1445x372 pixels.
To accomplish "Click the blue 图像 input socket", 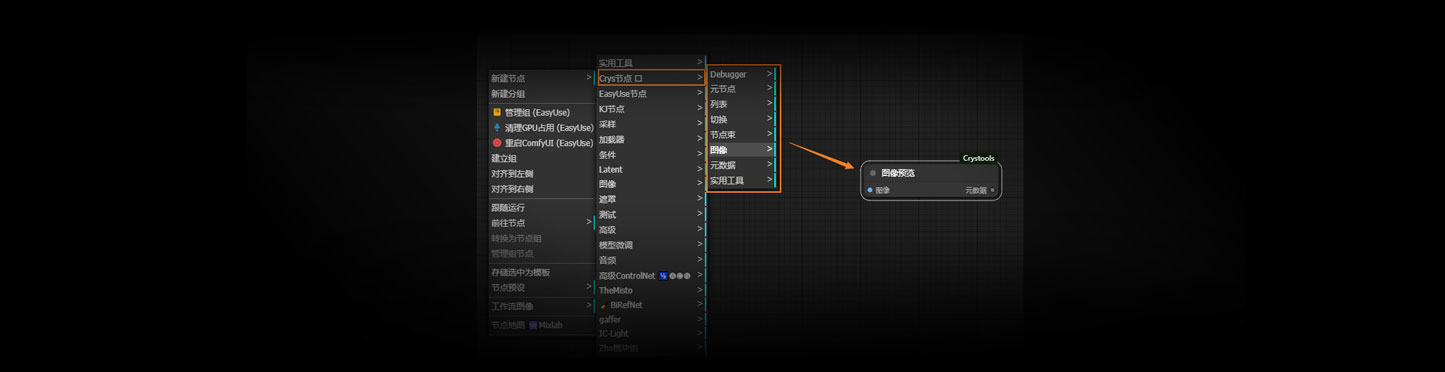I will pos(870,190).
